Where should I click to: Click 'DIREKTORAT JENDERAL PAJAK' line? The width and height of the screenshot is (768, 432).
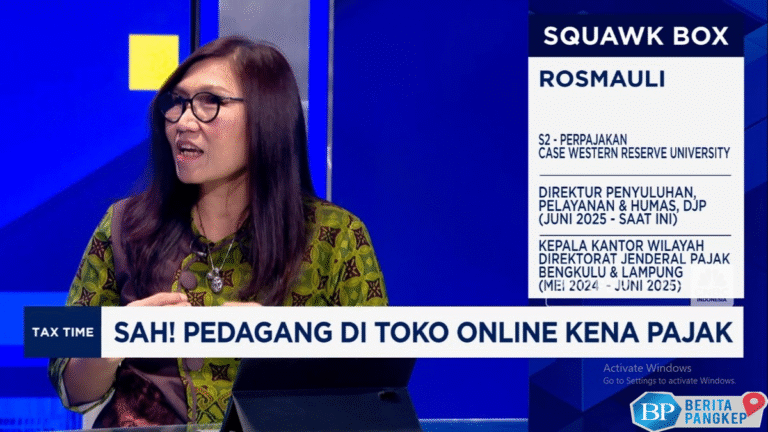tap(634, 258)
